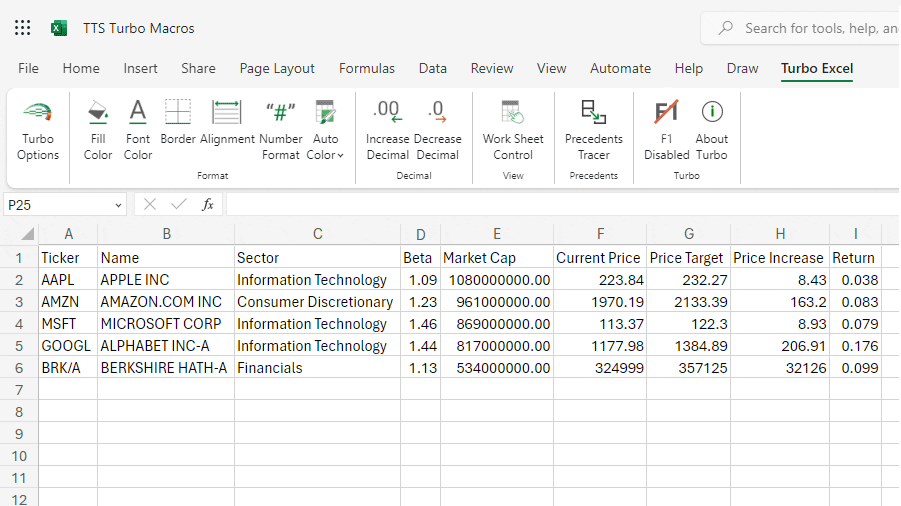This screenshot has width=901, height=506.
Task: Toggle the F1 Disabled option
Action: coord(666,130)
